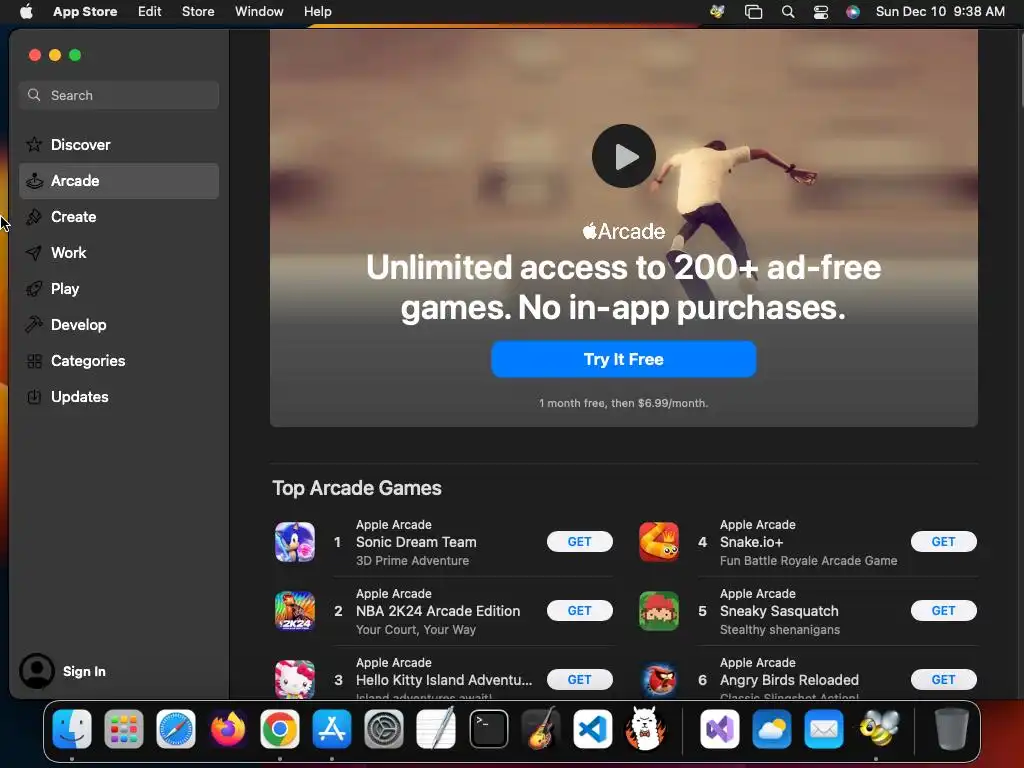Launch Safari from the Dock
The height and width of the screenshot is (768, 1024).
(176, 728)
